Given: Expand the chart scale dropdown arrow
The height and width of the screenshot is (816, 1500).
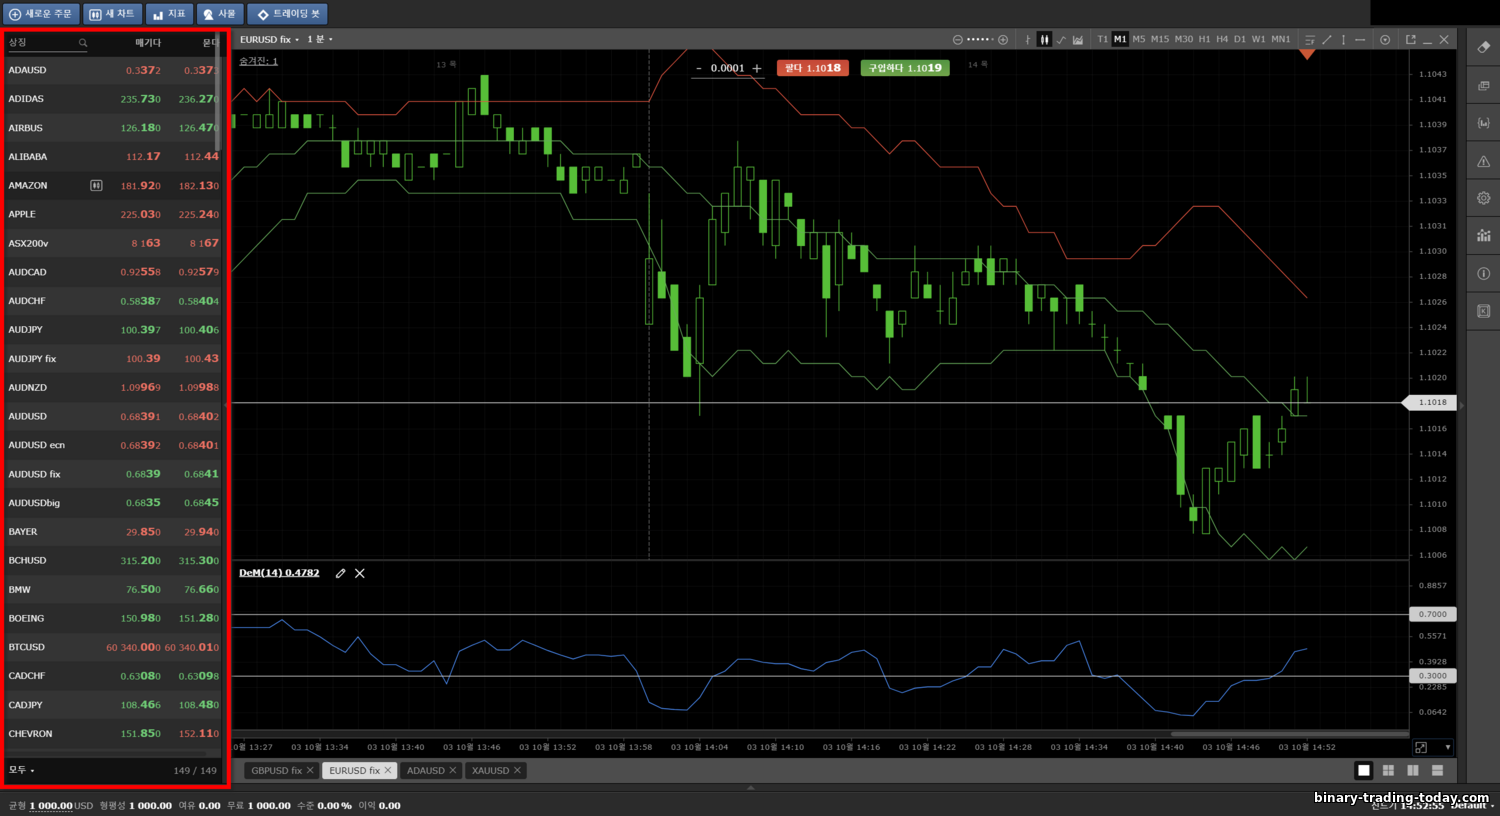Looking at the screenshot, I should coord(1447,747).
